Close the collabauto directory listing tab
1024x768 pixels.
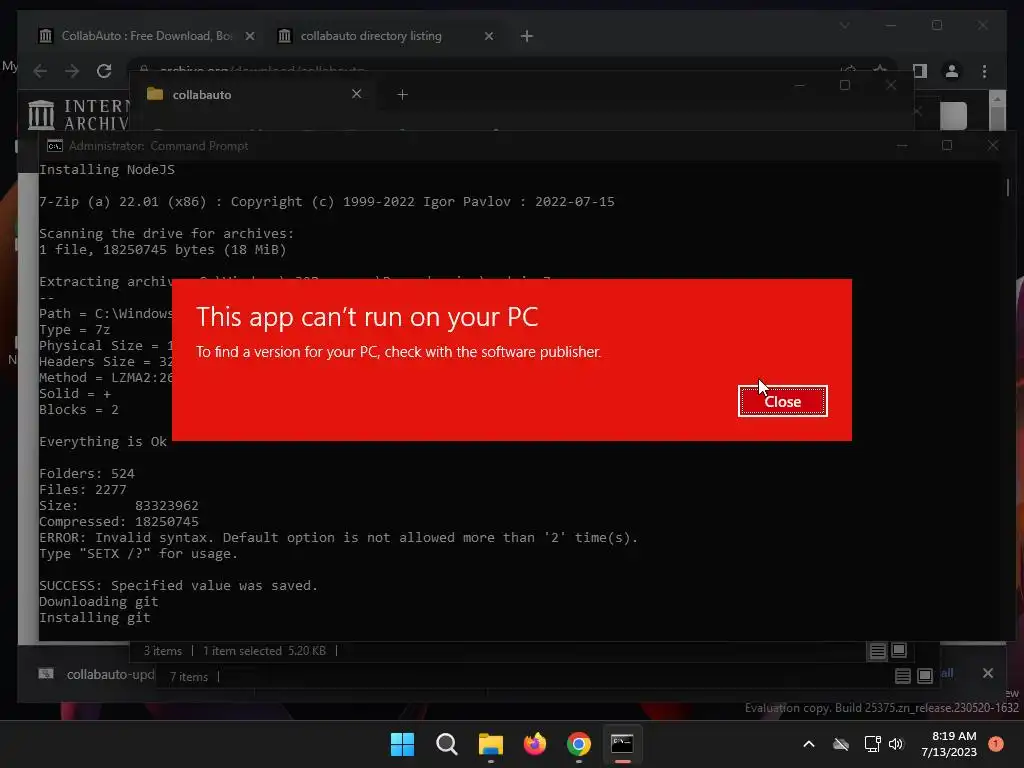(488, 36)
